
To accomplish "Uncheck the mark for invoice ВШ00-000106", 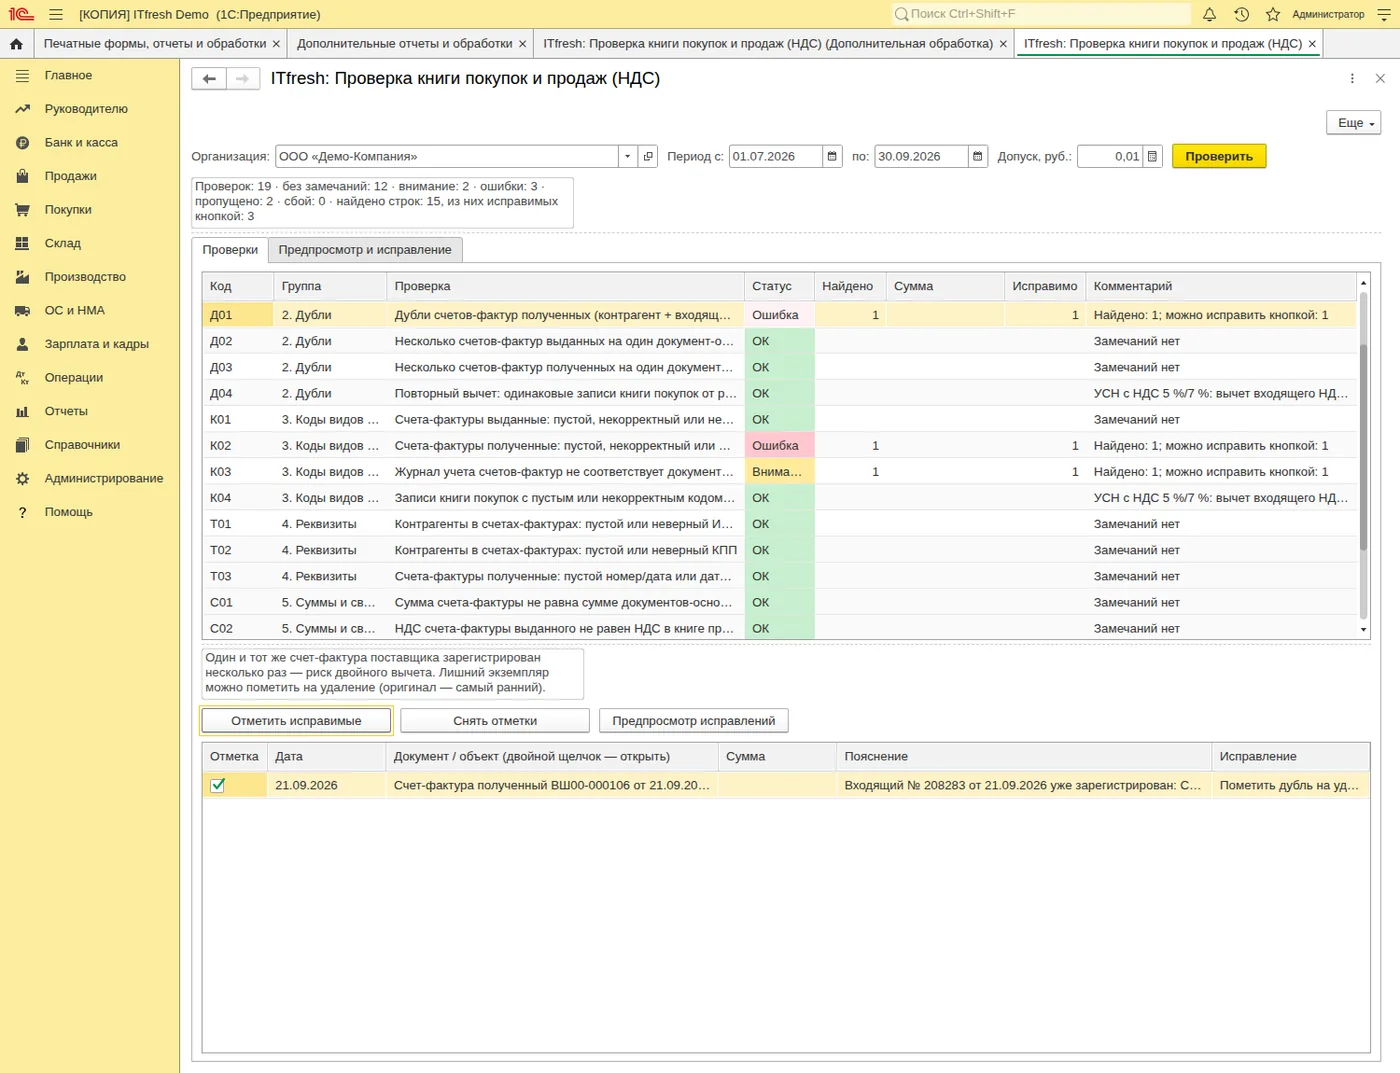I will pos(218,785).
